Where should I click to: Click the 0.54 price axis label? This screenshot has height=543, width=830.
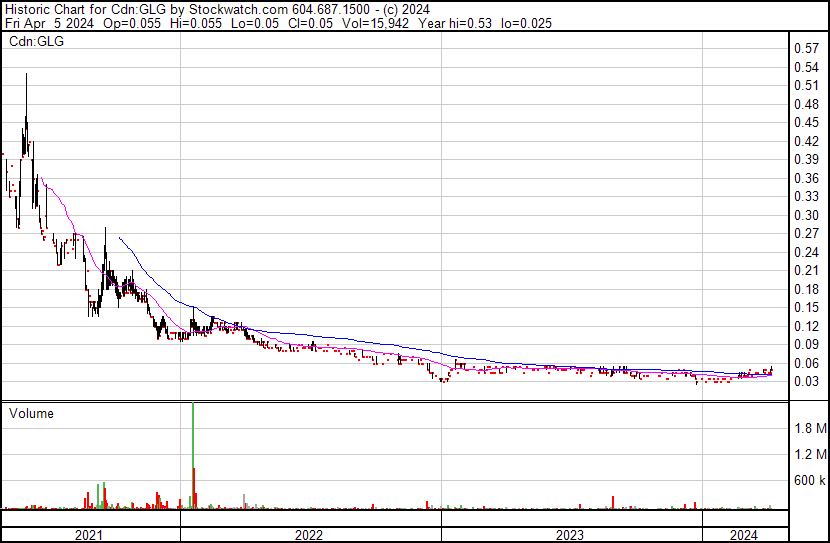[x=807, y=67]
